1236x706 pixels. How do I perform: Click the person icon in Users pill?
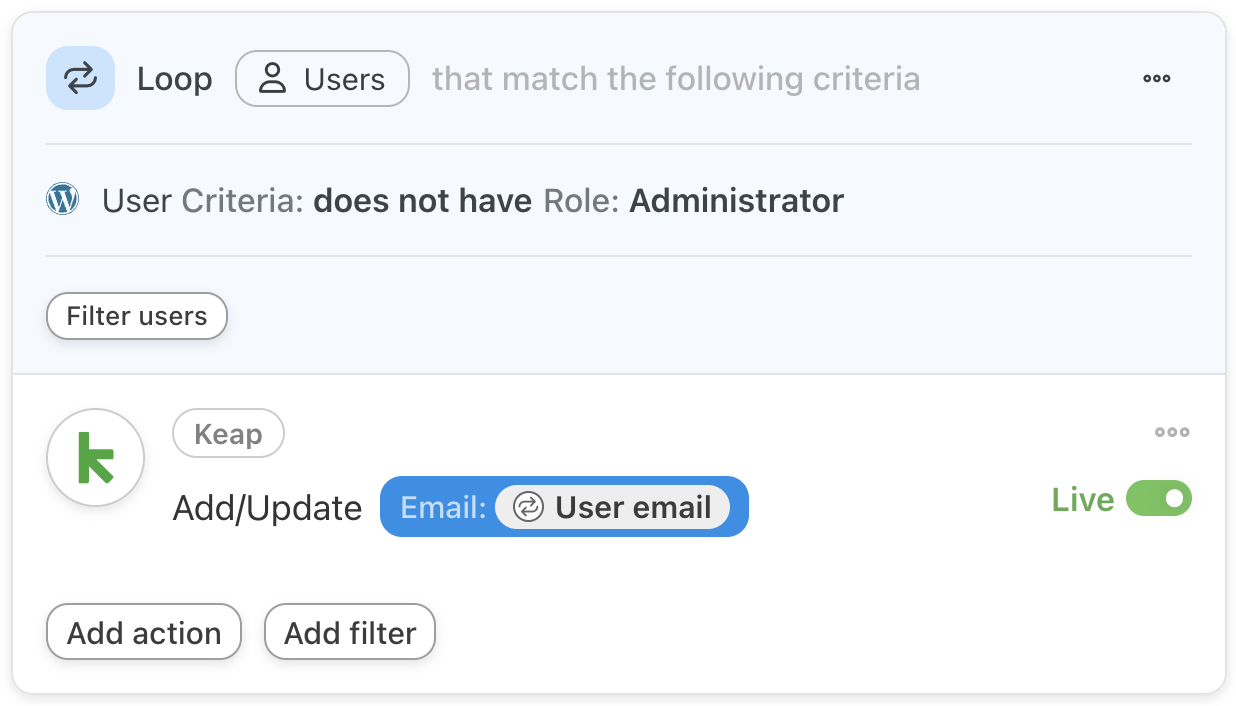click(272, 79)
